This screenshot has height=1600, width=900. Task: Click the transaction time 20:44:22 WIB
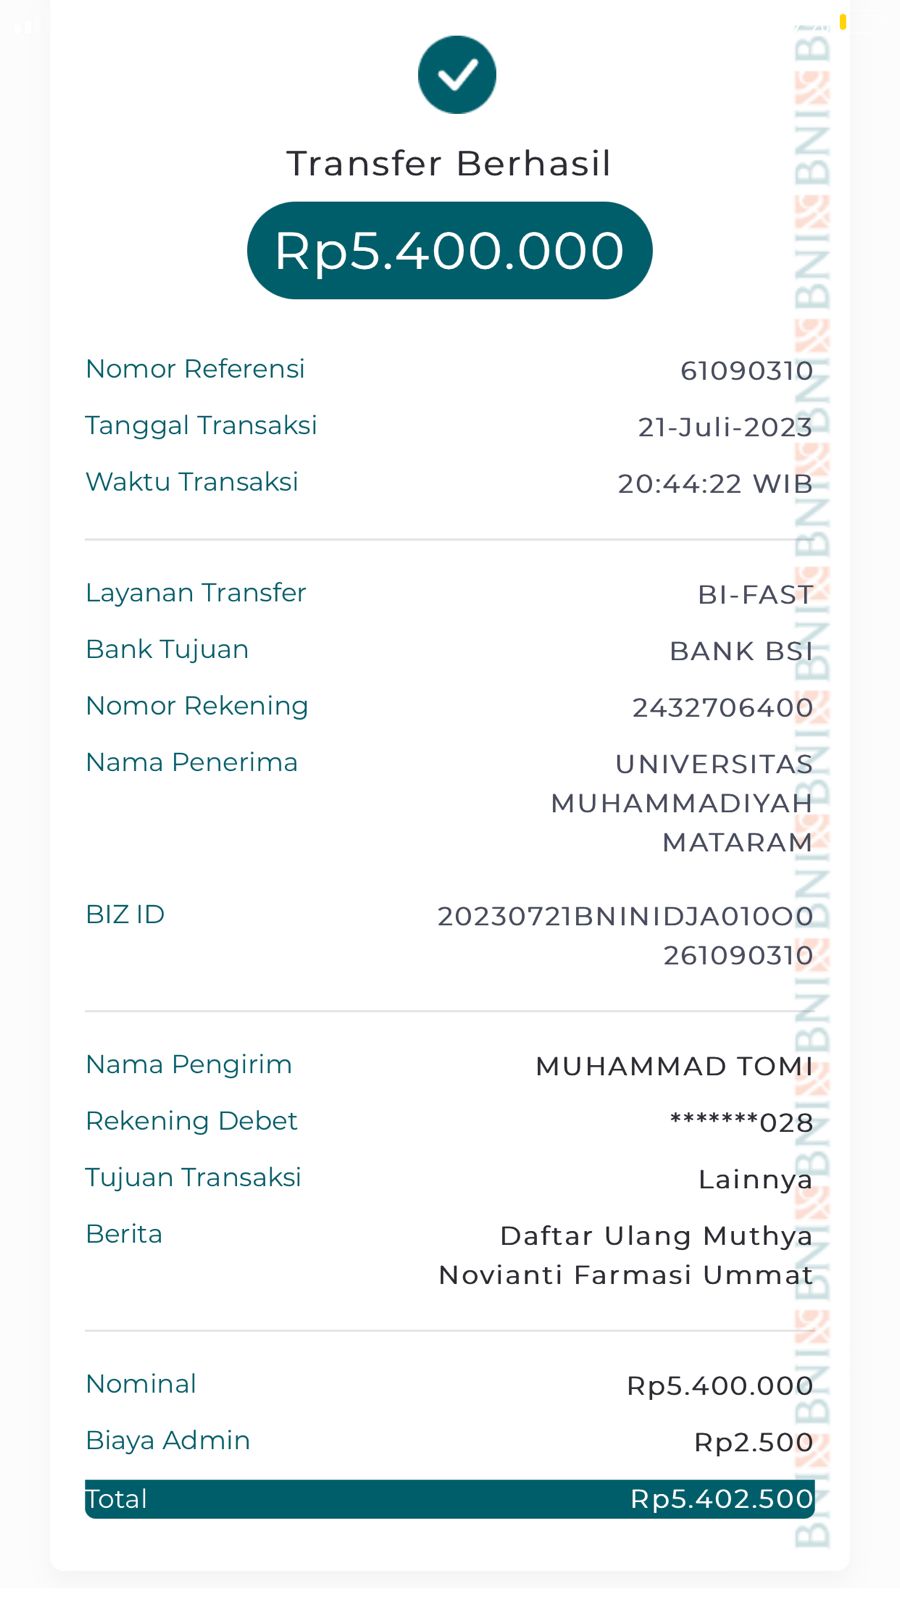pyautogui.click(x=715, y=484)
